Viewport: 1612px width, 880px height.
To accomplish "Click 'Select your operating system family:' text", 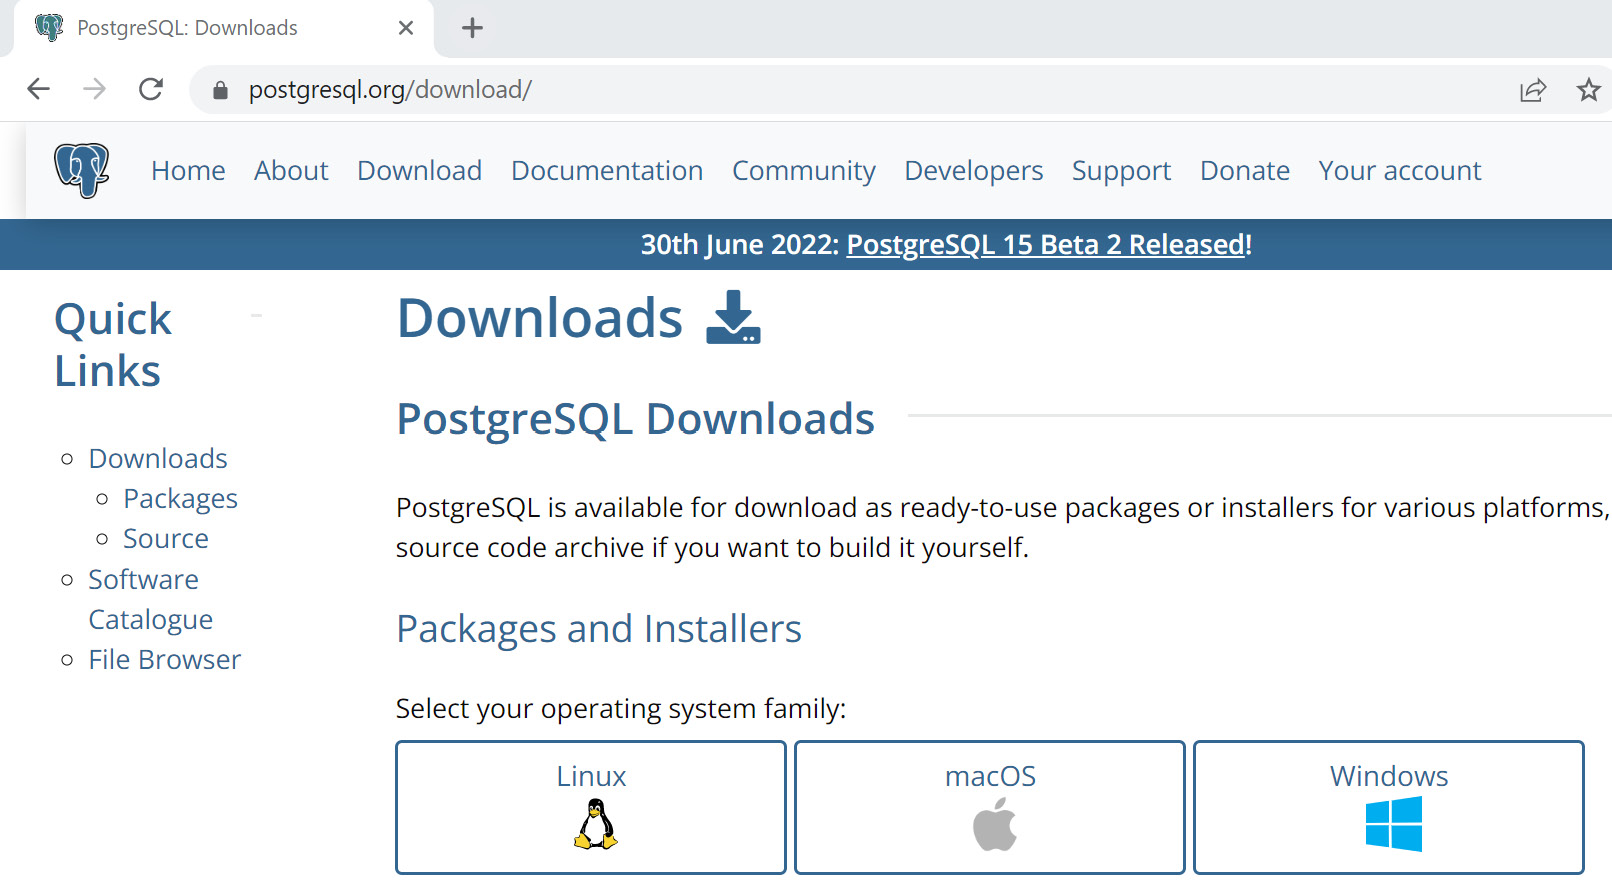I will (621, 709).
